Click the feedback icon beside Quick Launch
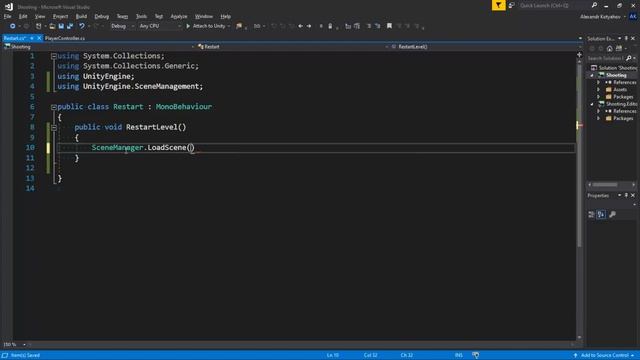Screen dimensions: 640x360 [x=511, y=5]
